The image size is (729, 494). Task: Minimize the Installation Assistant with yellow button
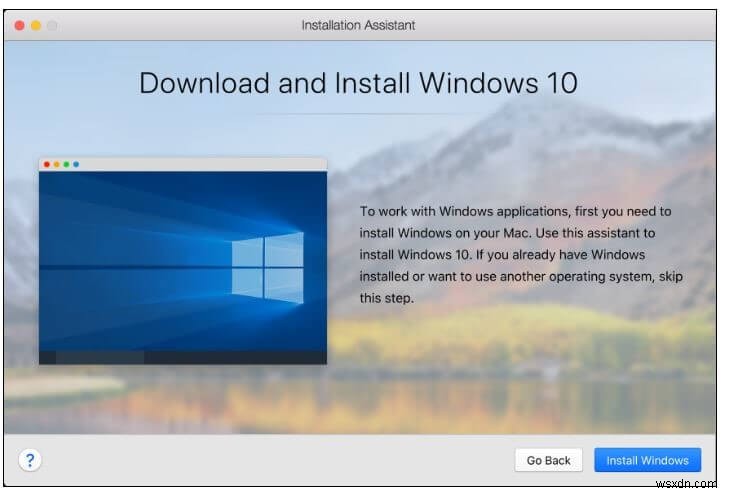36,25
